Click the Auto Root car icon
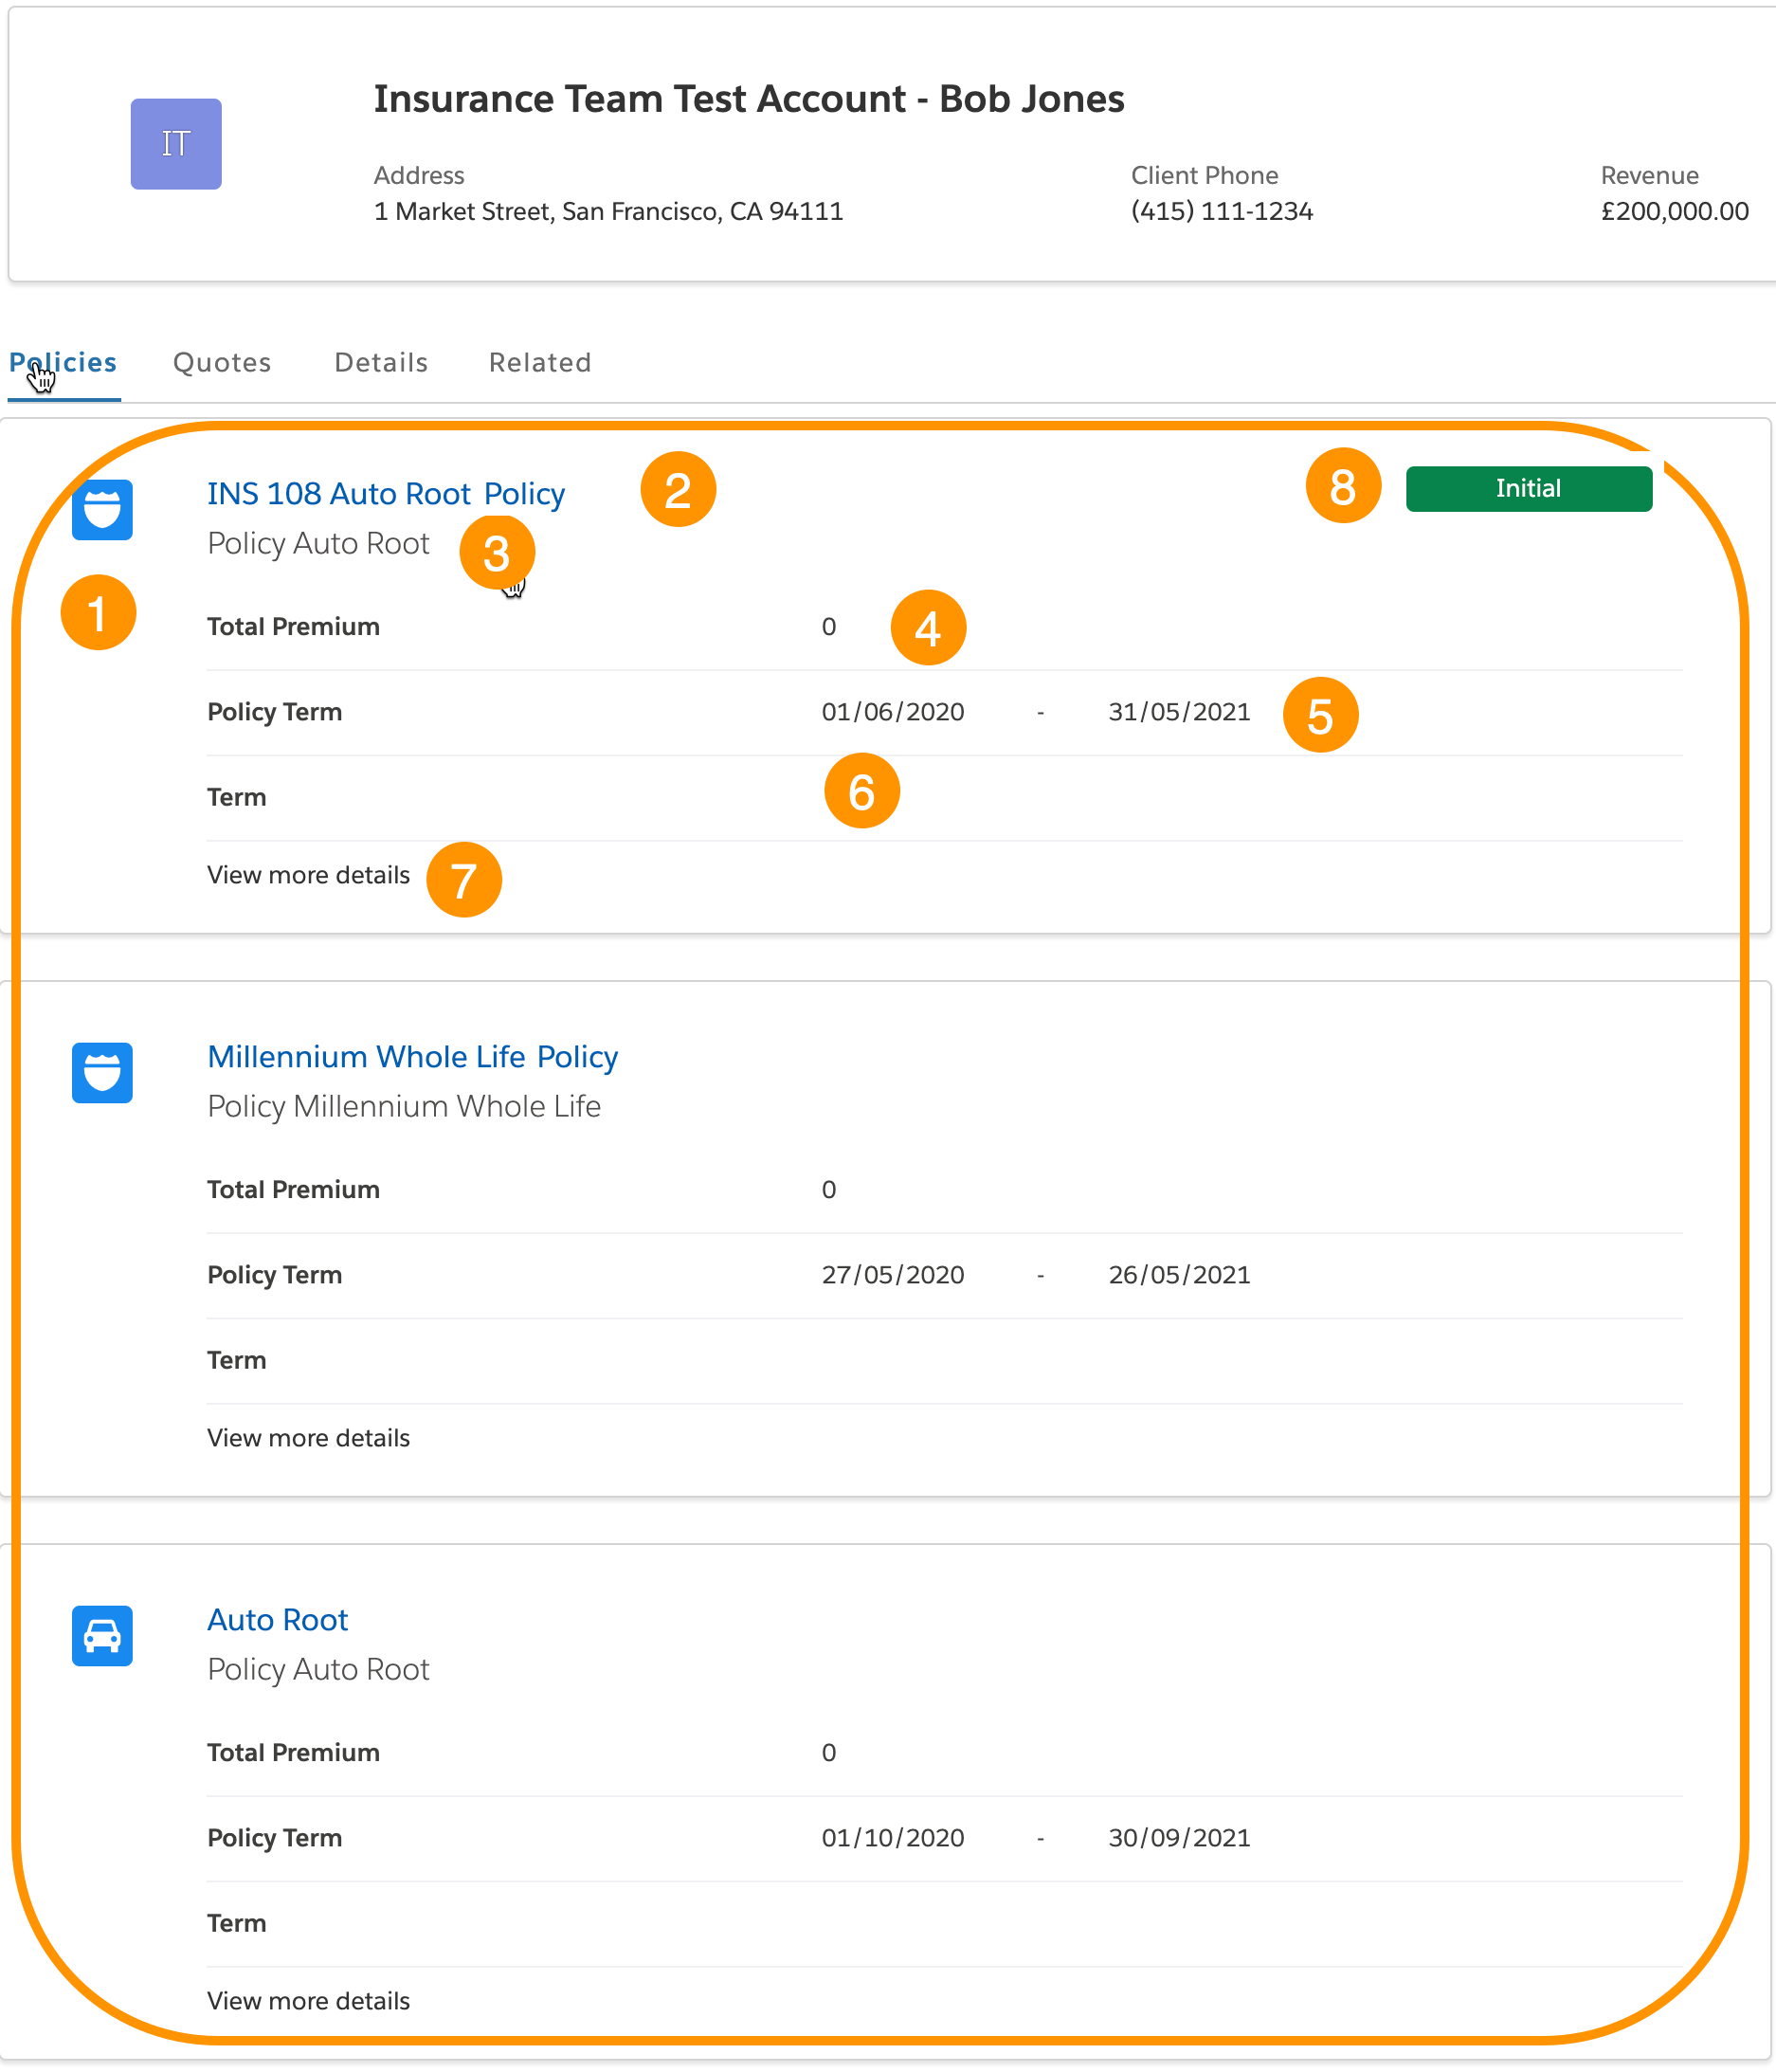Screen dimensions: 1776x2072 pos(102,1635)
